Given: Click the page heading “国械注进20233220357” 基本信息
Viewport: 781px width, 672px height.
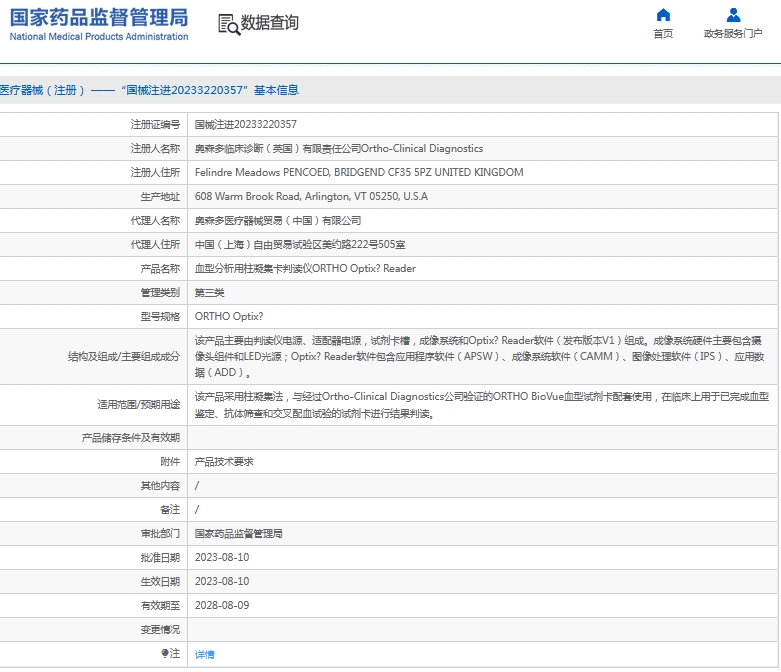Looking at the screenshot, I should point(210,90).
